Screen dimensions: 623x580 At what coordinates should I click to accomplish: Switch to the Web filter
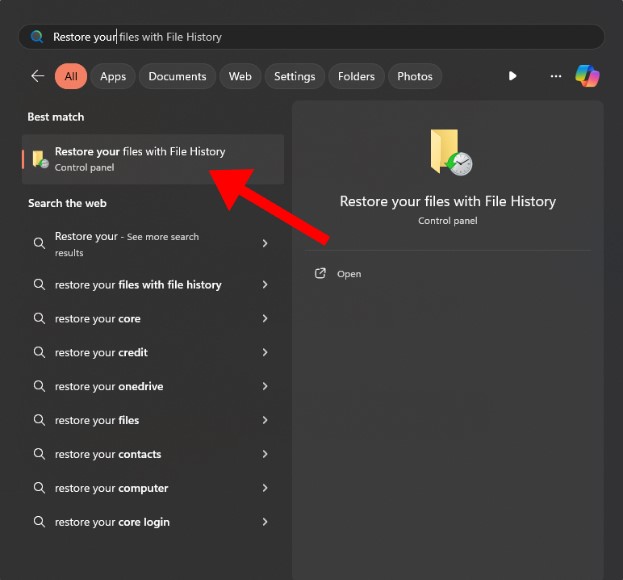(x=240, y=76)
